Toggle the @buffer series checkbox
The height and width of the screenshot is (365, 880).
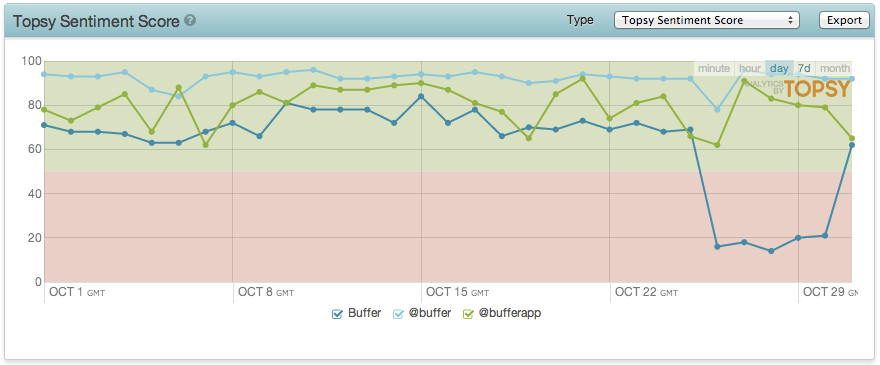[x=398, y=314]
